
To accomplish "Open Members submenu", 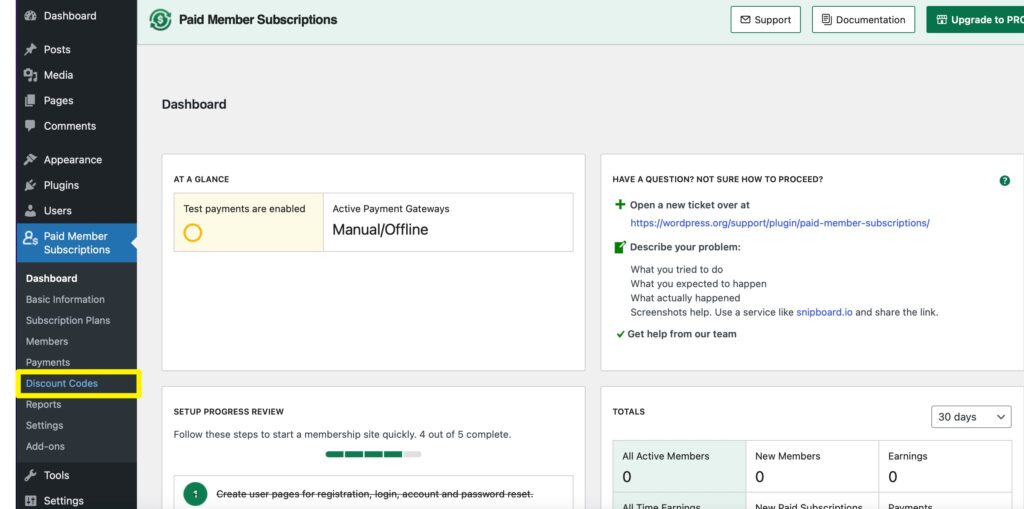I will 47,341.
